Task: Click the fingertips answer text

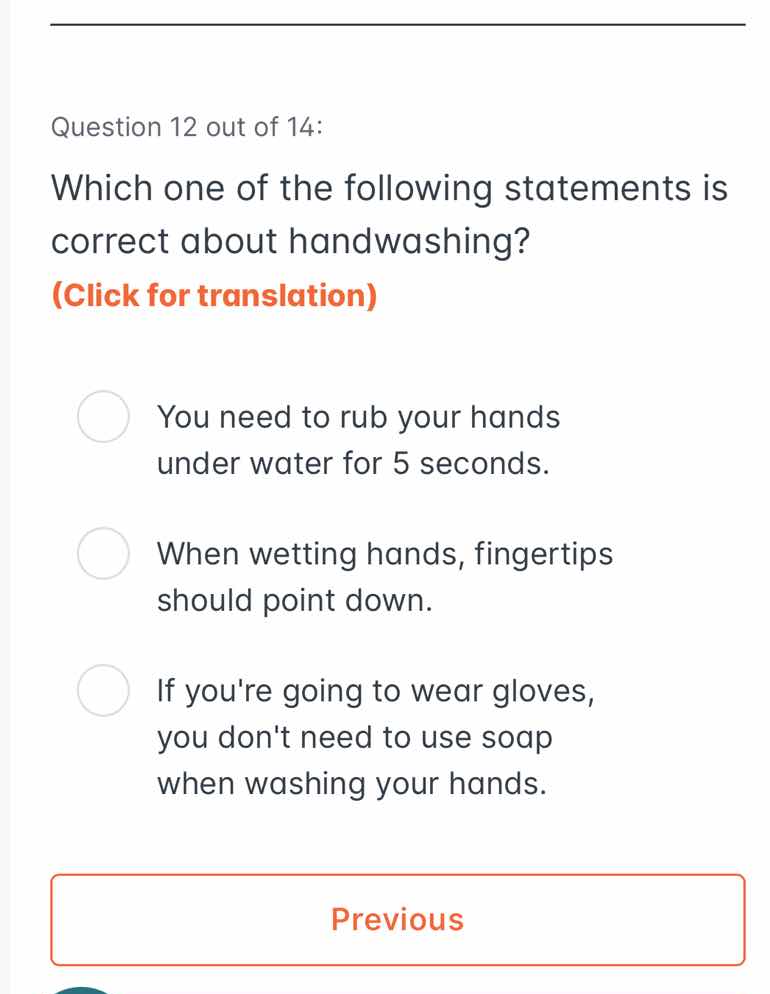Action: pos(385,576)
